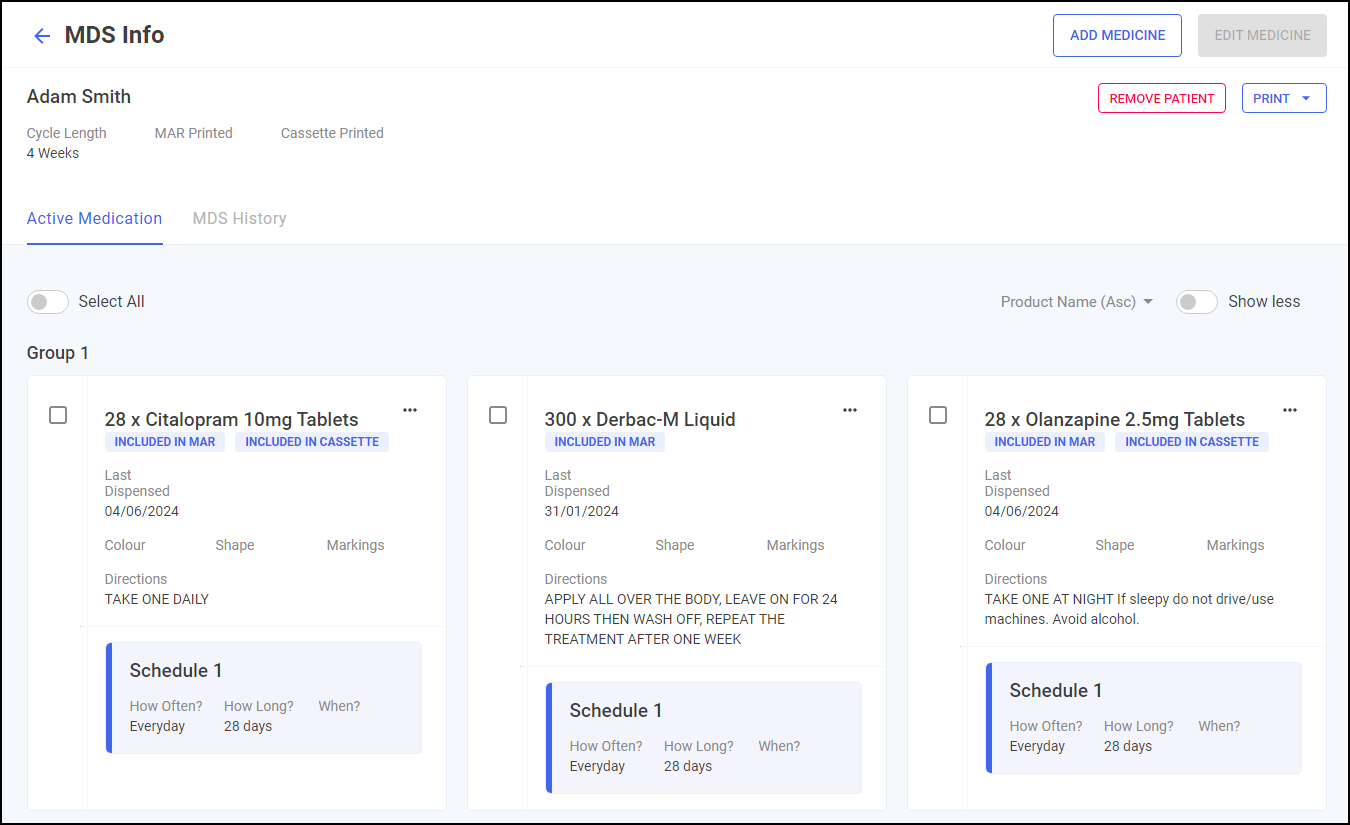Tick the Derbac-M Liquid checkbox

click(x=498, y=415)
